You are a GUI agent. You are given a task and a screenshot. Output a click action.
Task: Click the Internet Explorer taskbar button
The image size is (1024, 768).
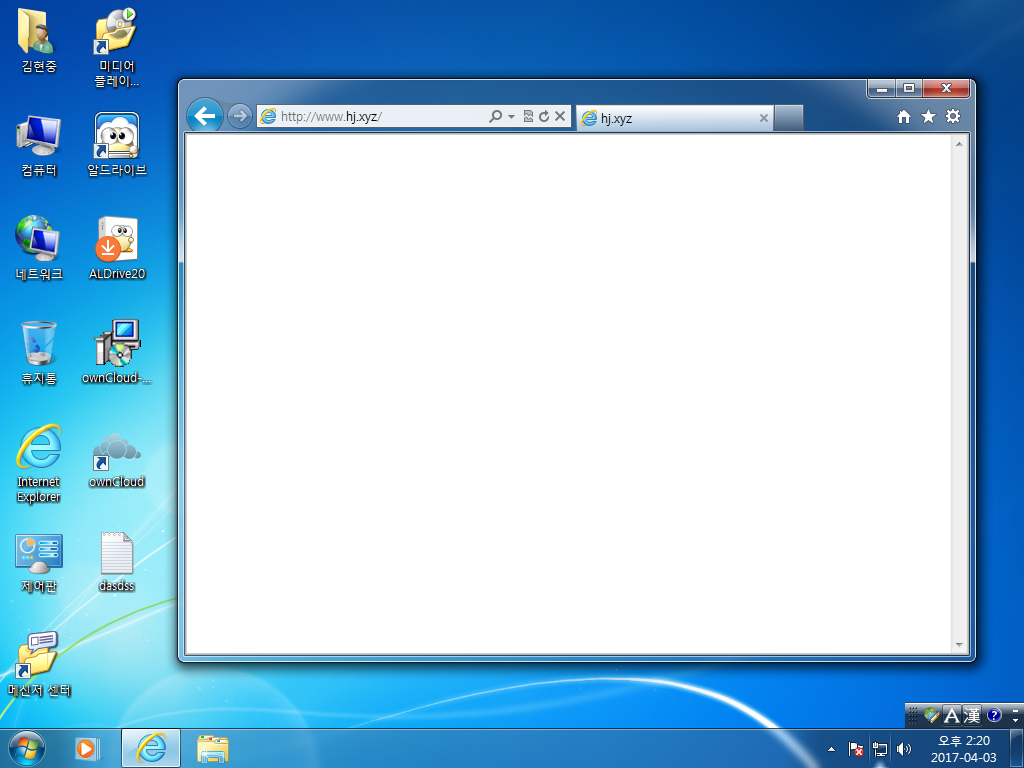click(151, 748)
